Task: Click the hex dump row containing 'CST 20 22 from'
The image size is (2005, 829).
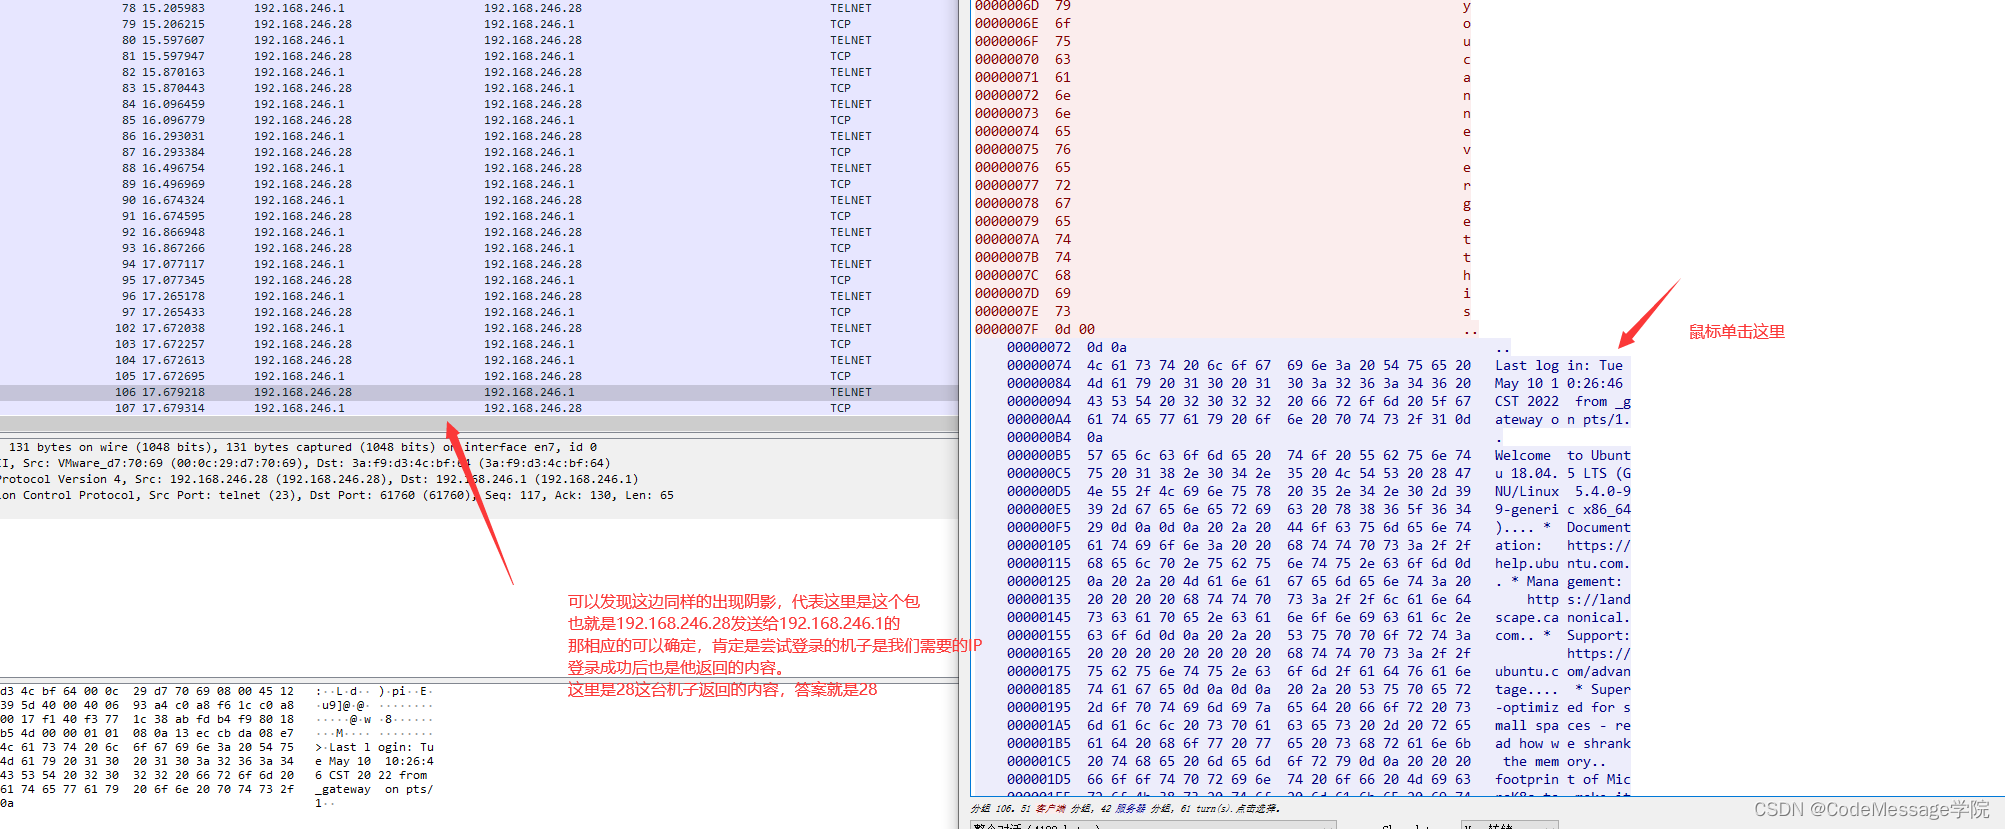Action: coord(217,775)
